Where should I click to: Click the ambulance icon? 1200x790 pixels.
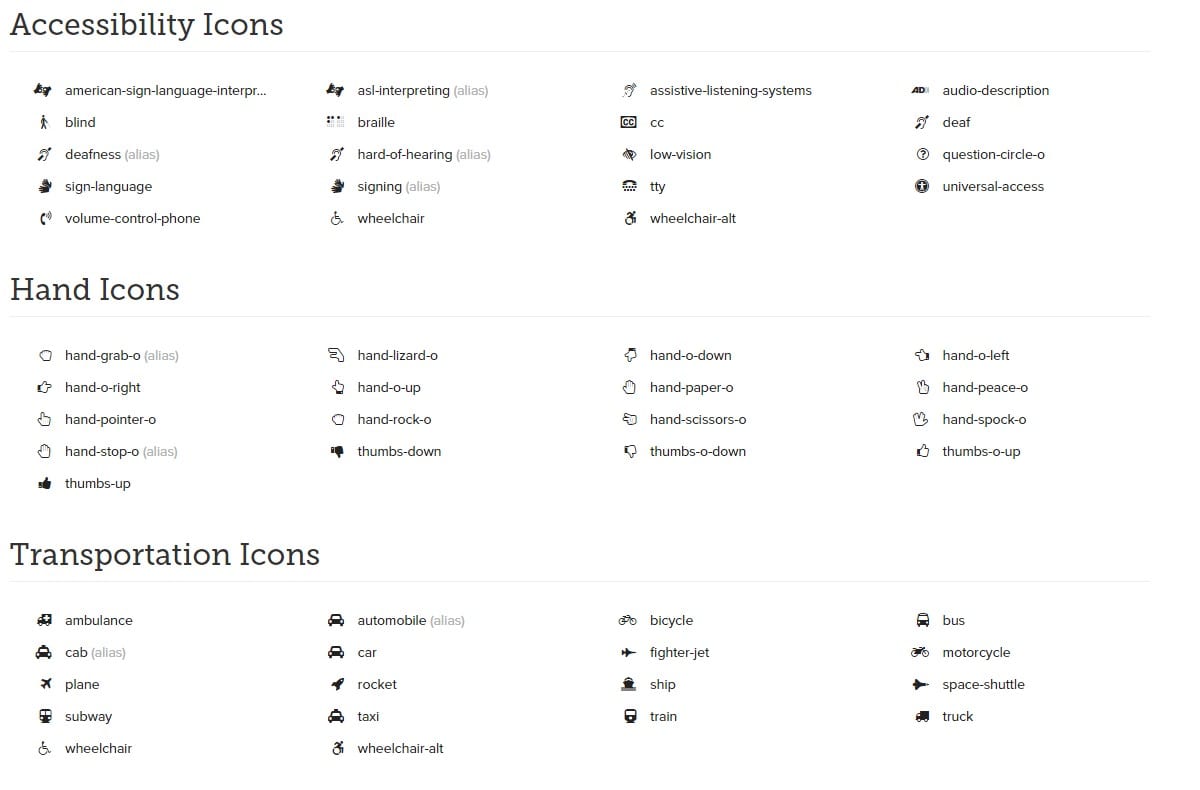tap(44, 620)
